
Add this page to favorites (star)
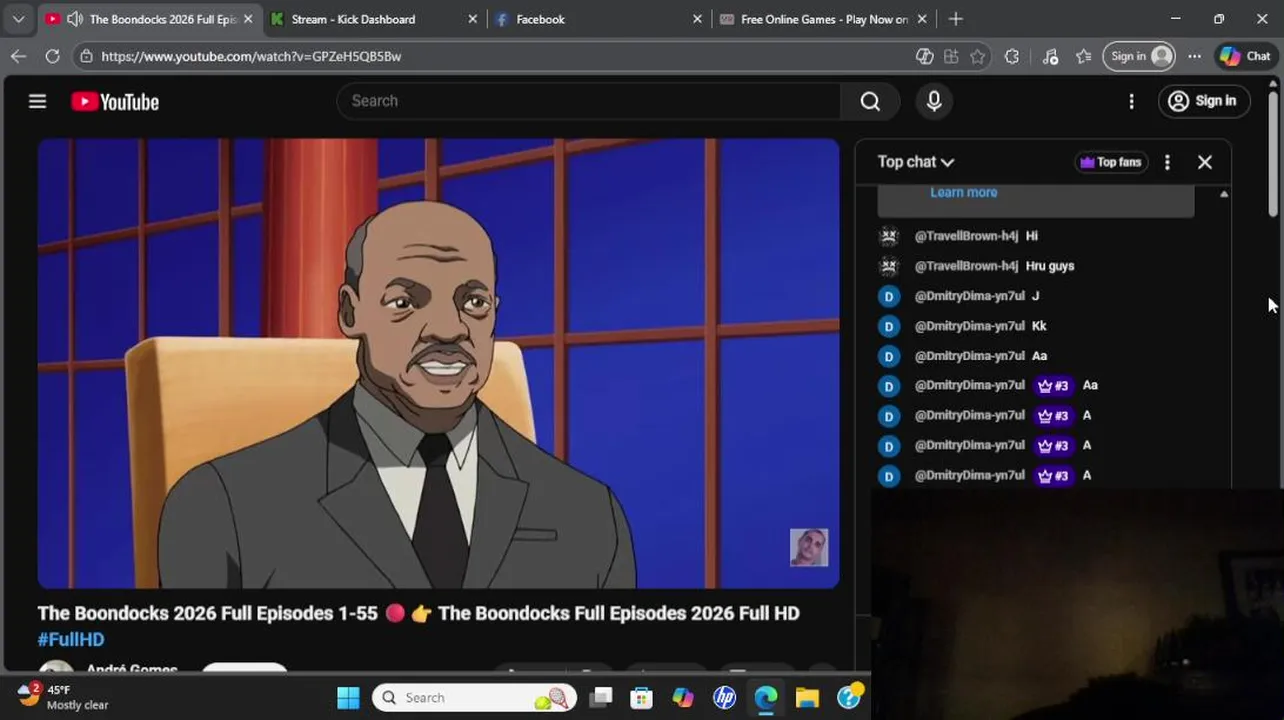pos(977,56)
